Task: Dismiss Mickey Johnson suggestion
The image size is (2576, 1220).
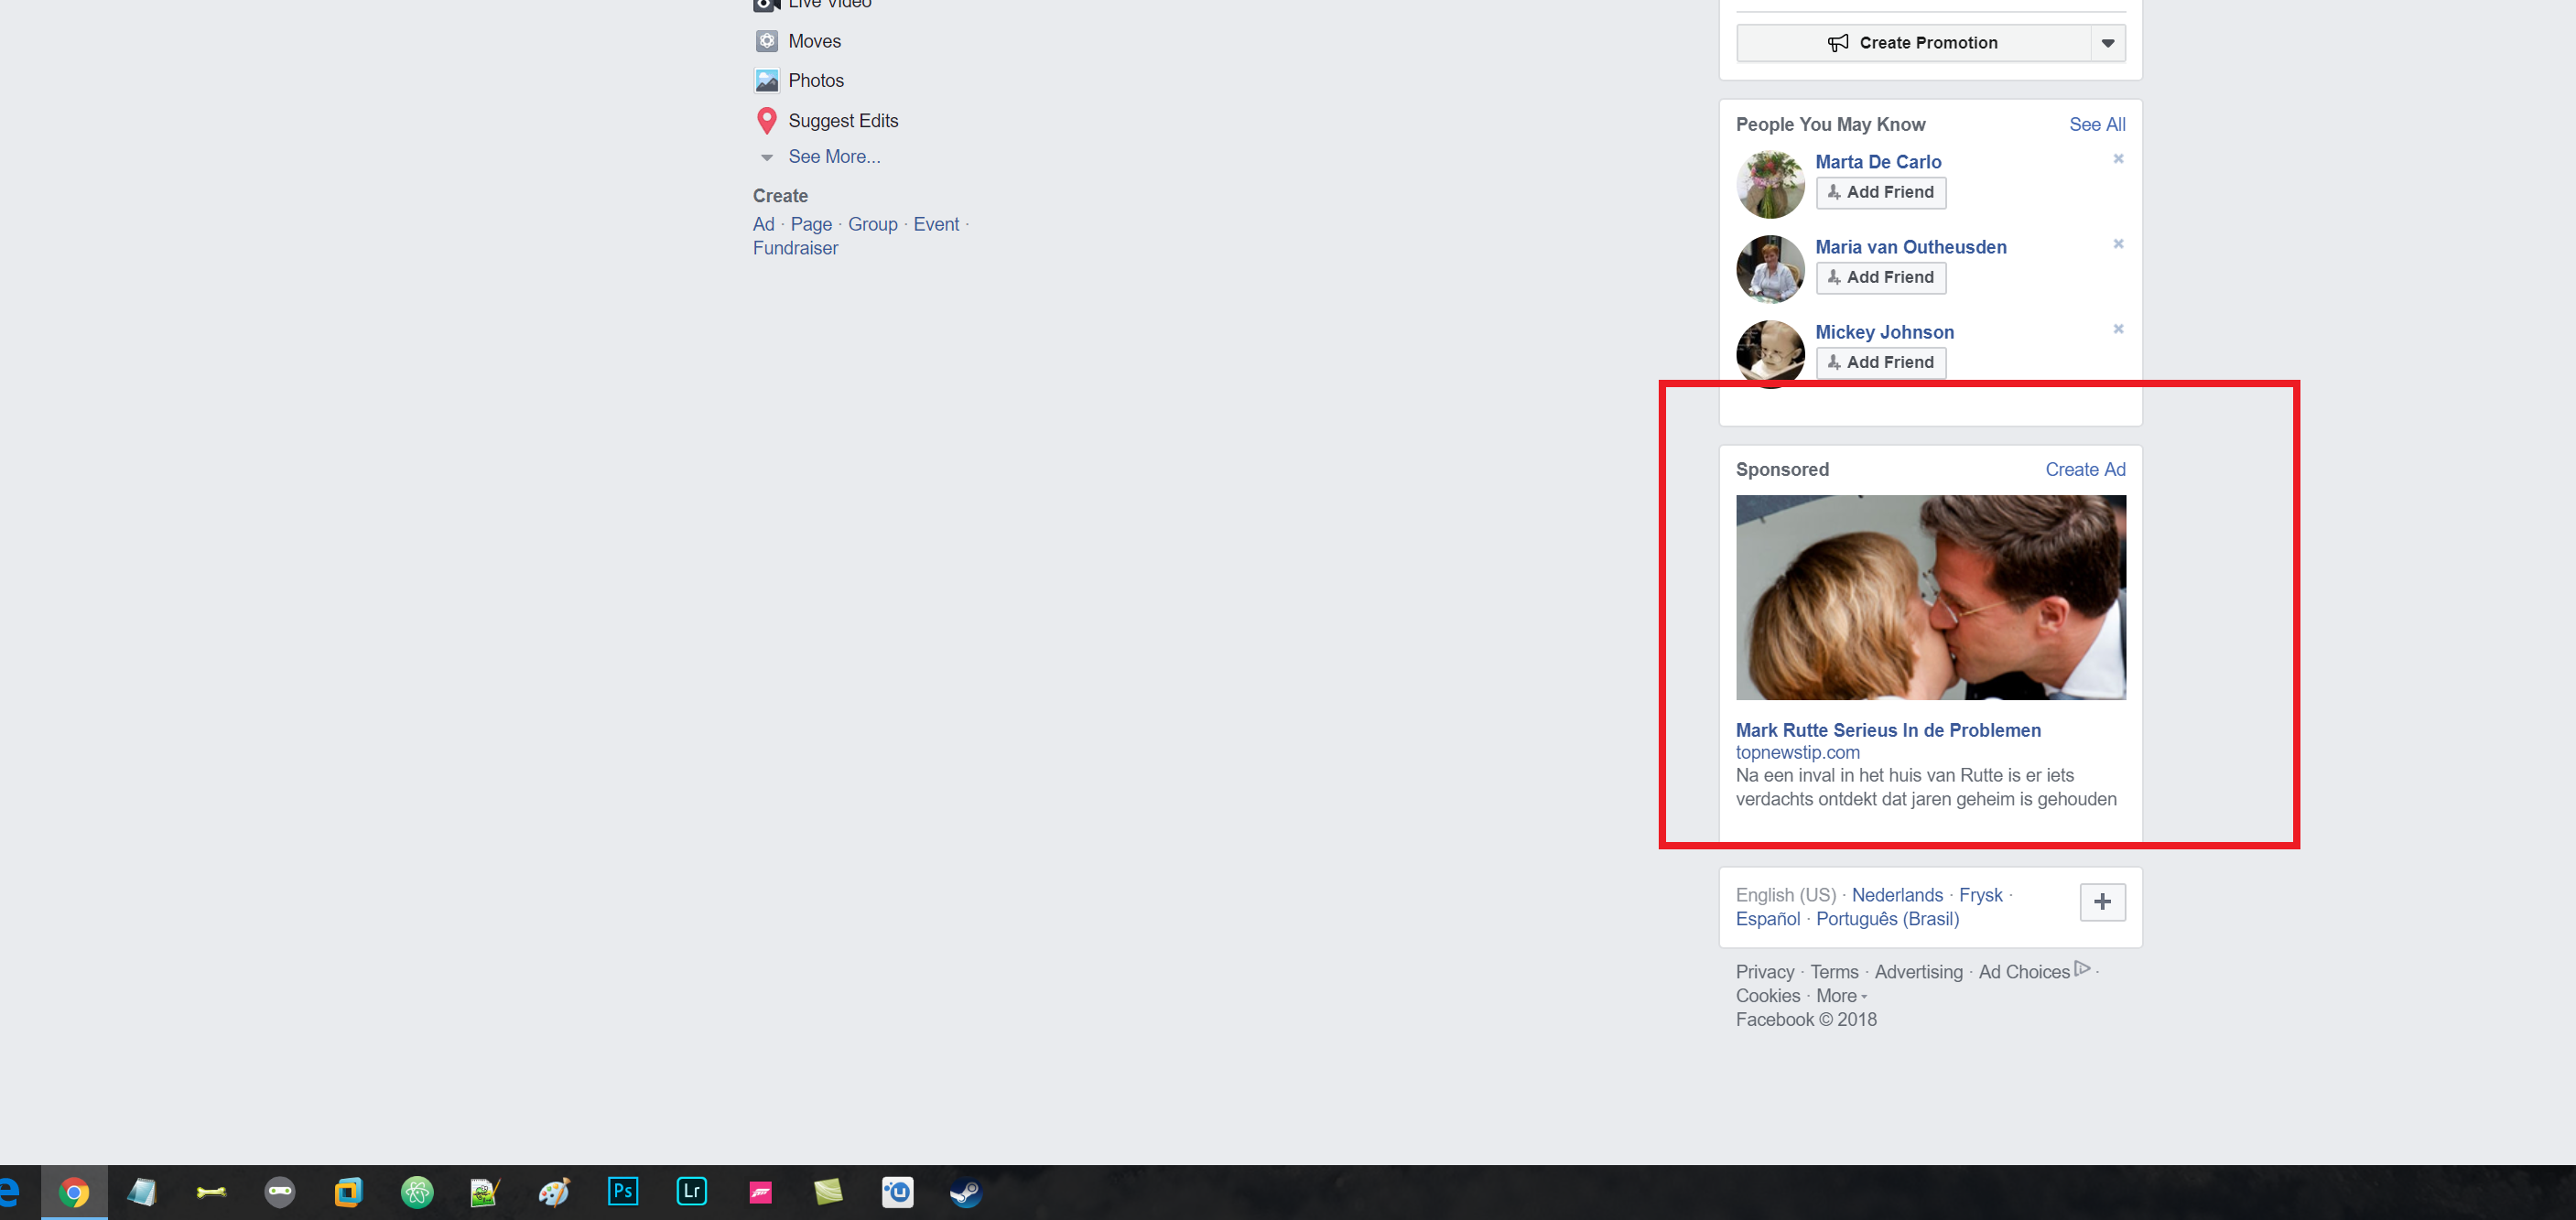Action: pyautogui.click(x=2118, y=329)
